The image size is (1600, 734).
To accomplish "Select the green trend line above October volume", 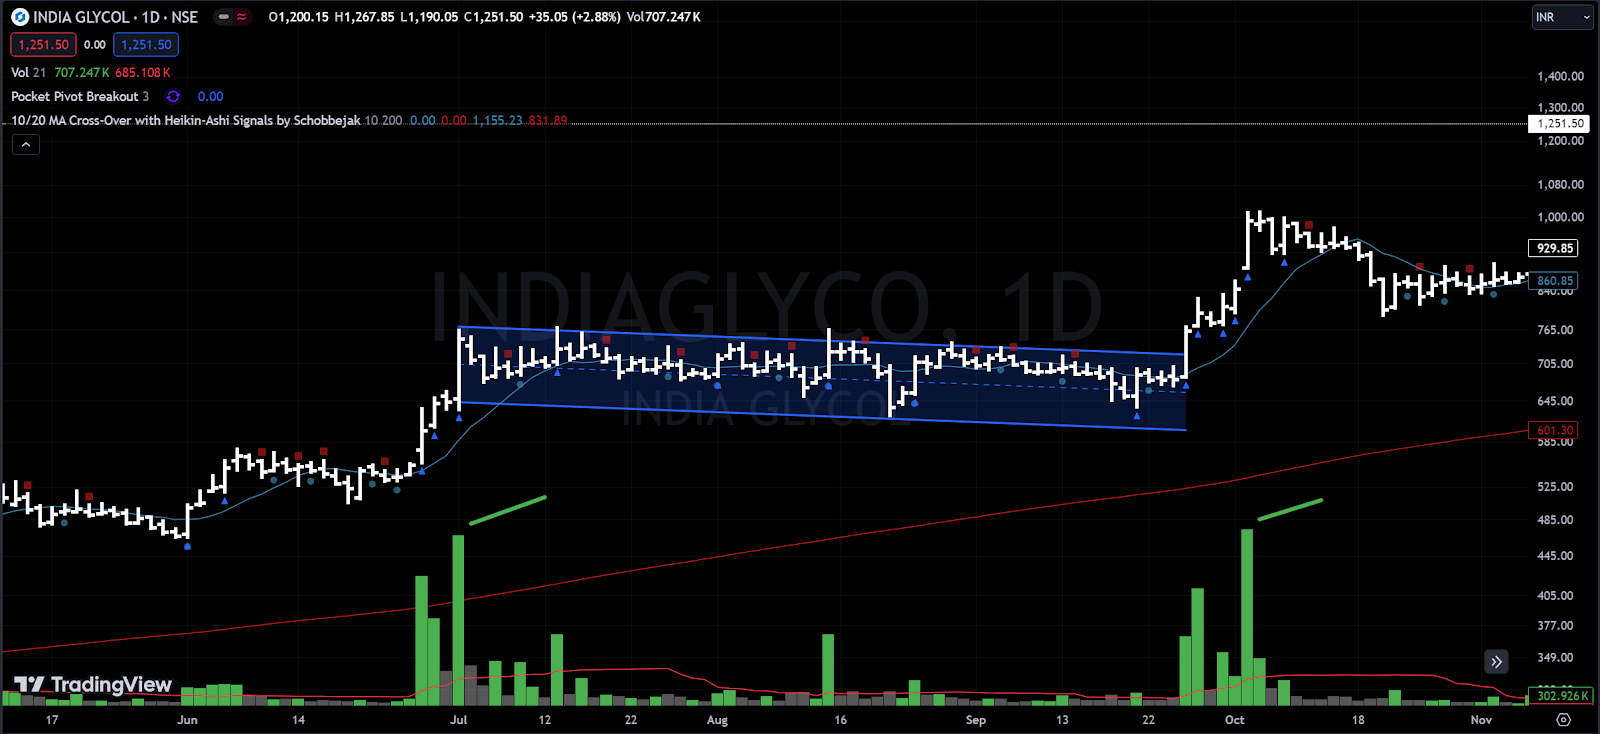I will coord(1290,510).
